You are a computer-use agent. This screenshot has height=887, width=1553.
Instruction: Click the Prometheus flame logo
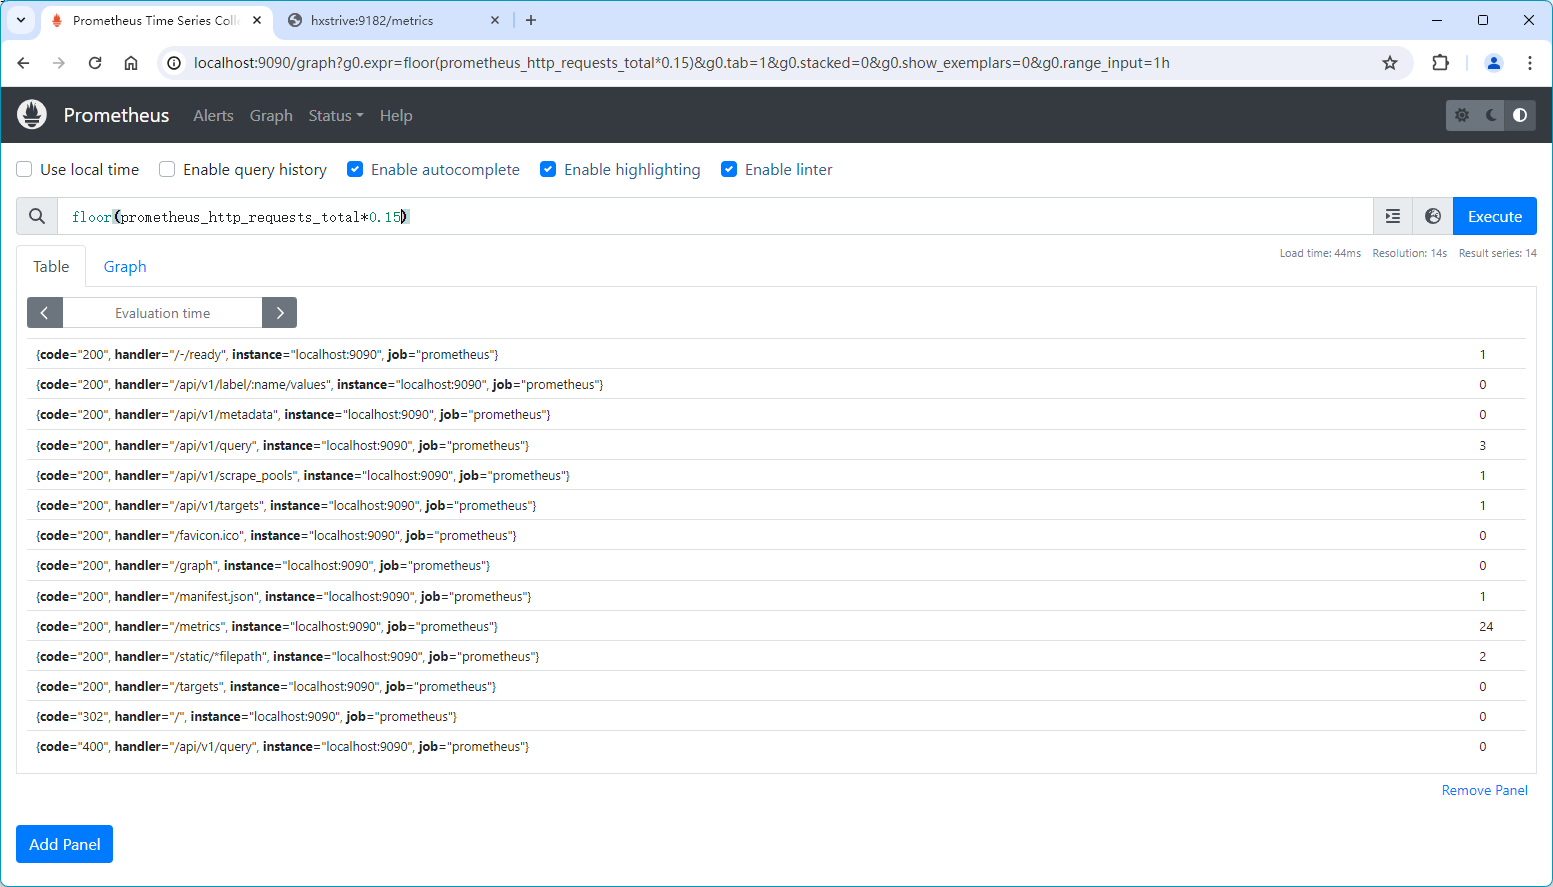coord(32,115)
